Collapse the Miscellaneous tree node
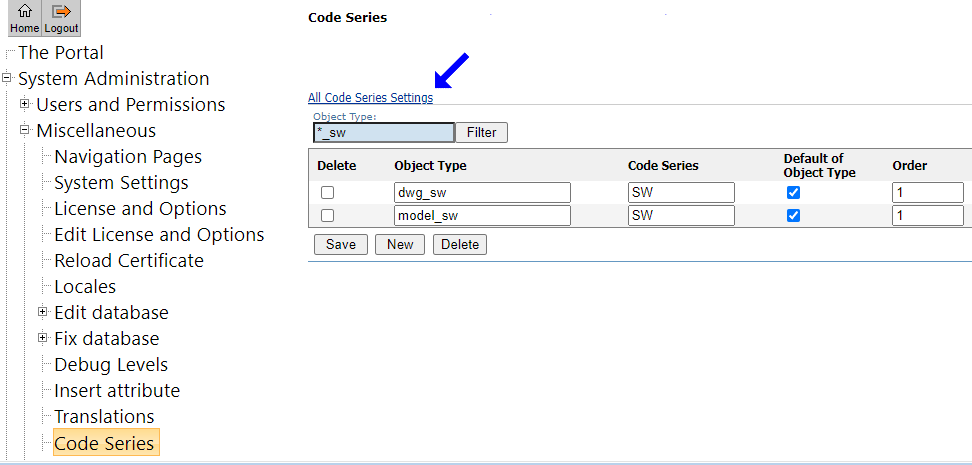 25,130
